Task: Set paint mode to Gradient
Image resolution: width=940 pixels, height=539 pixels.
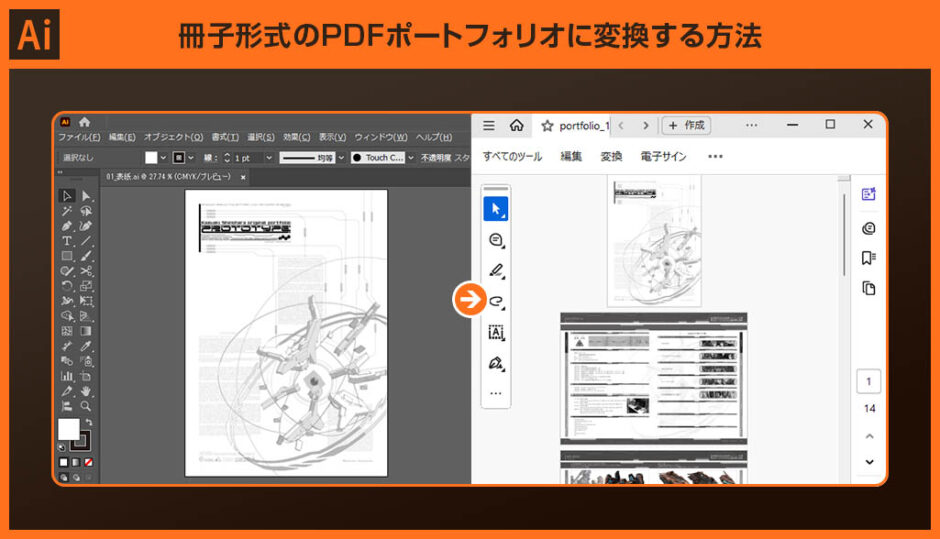Action: pyautogui.click(x=76, y=462)
